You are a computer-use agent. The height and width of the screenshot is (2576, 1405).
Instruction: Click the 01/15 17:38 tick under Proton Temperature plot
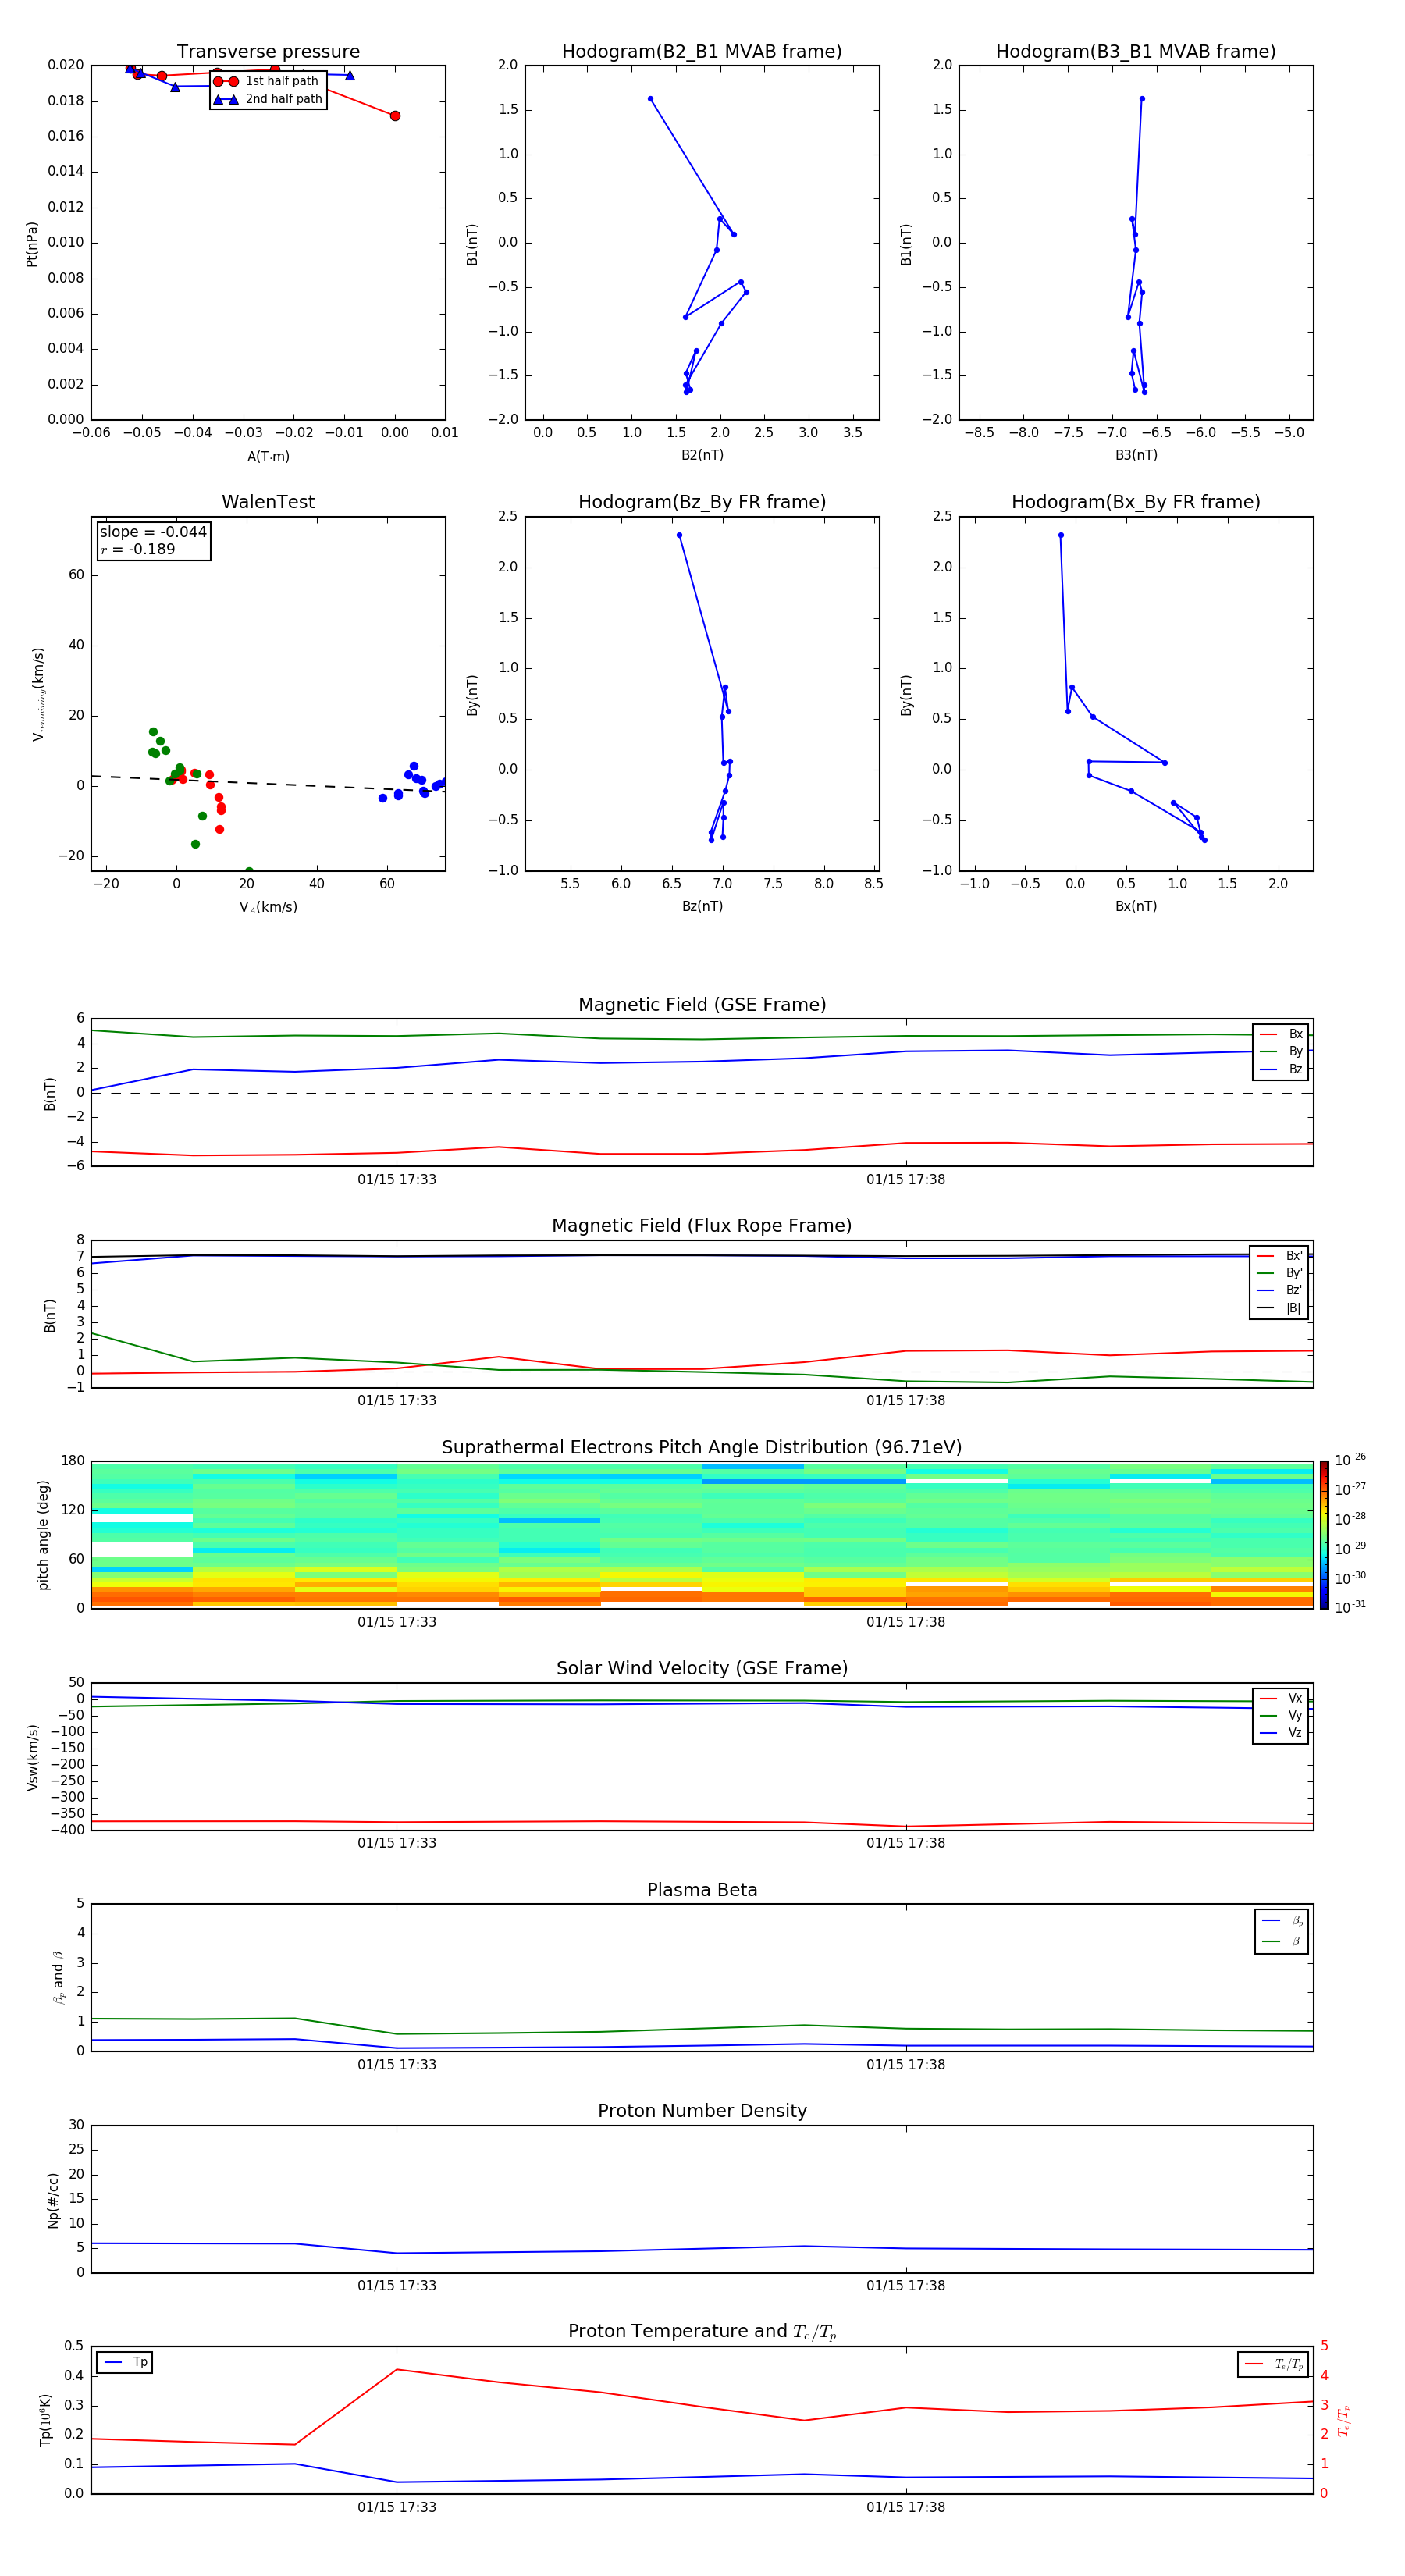point(905,2507)
